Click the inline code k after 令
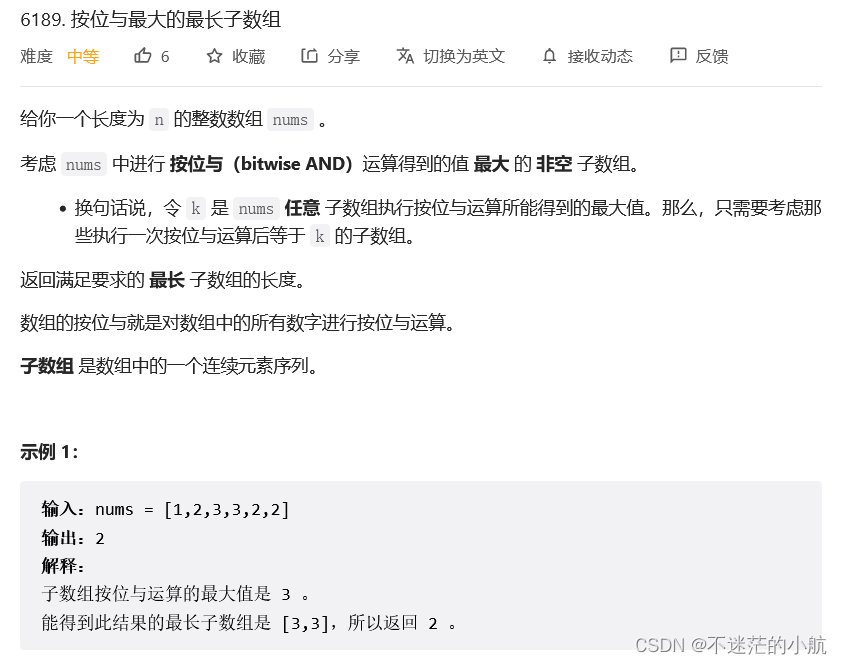842x664 pixels. pyautogui.click(x=195, y=209)
